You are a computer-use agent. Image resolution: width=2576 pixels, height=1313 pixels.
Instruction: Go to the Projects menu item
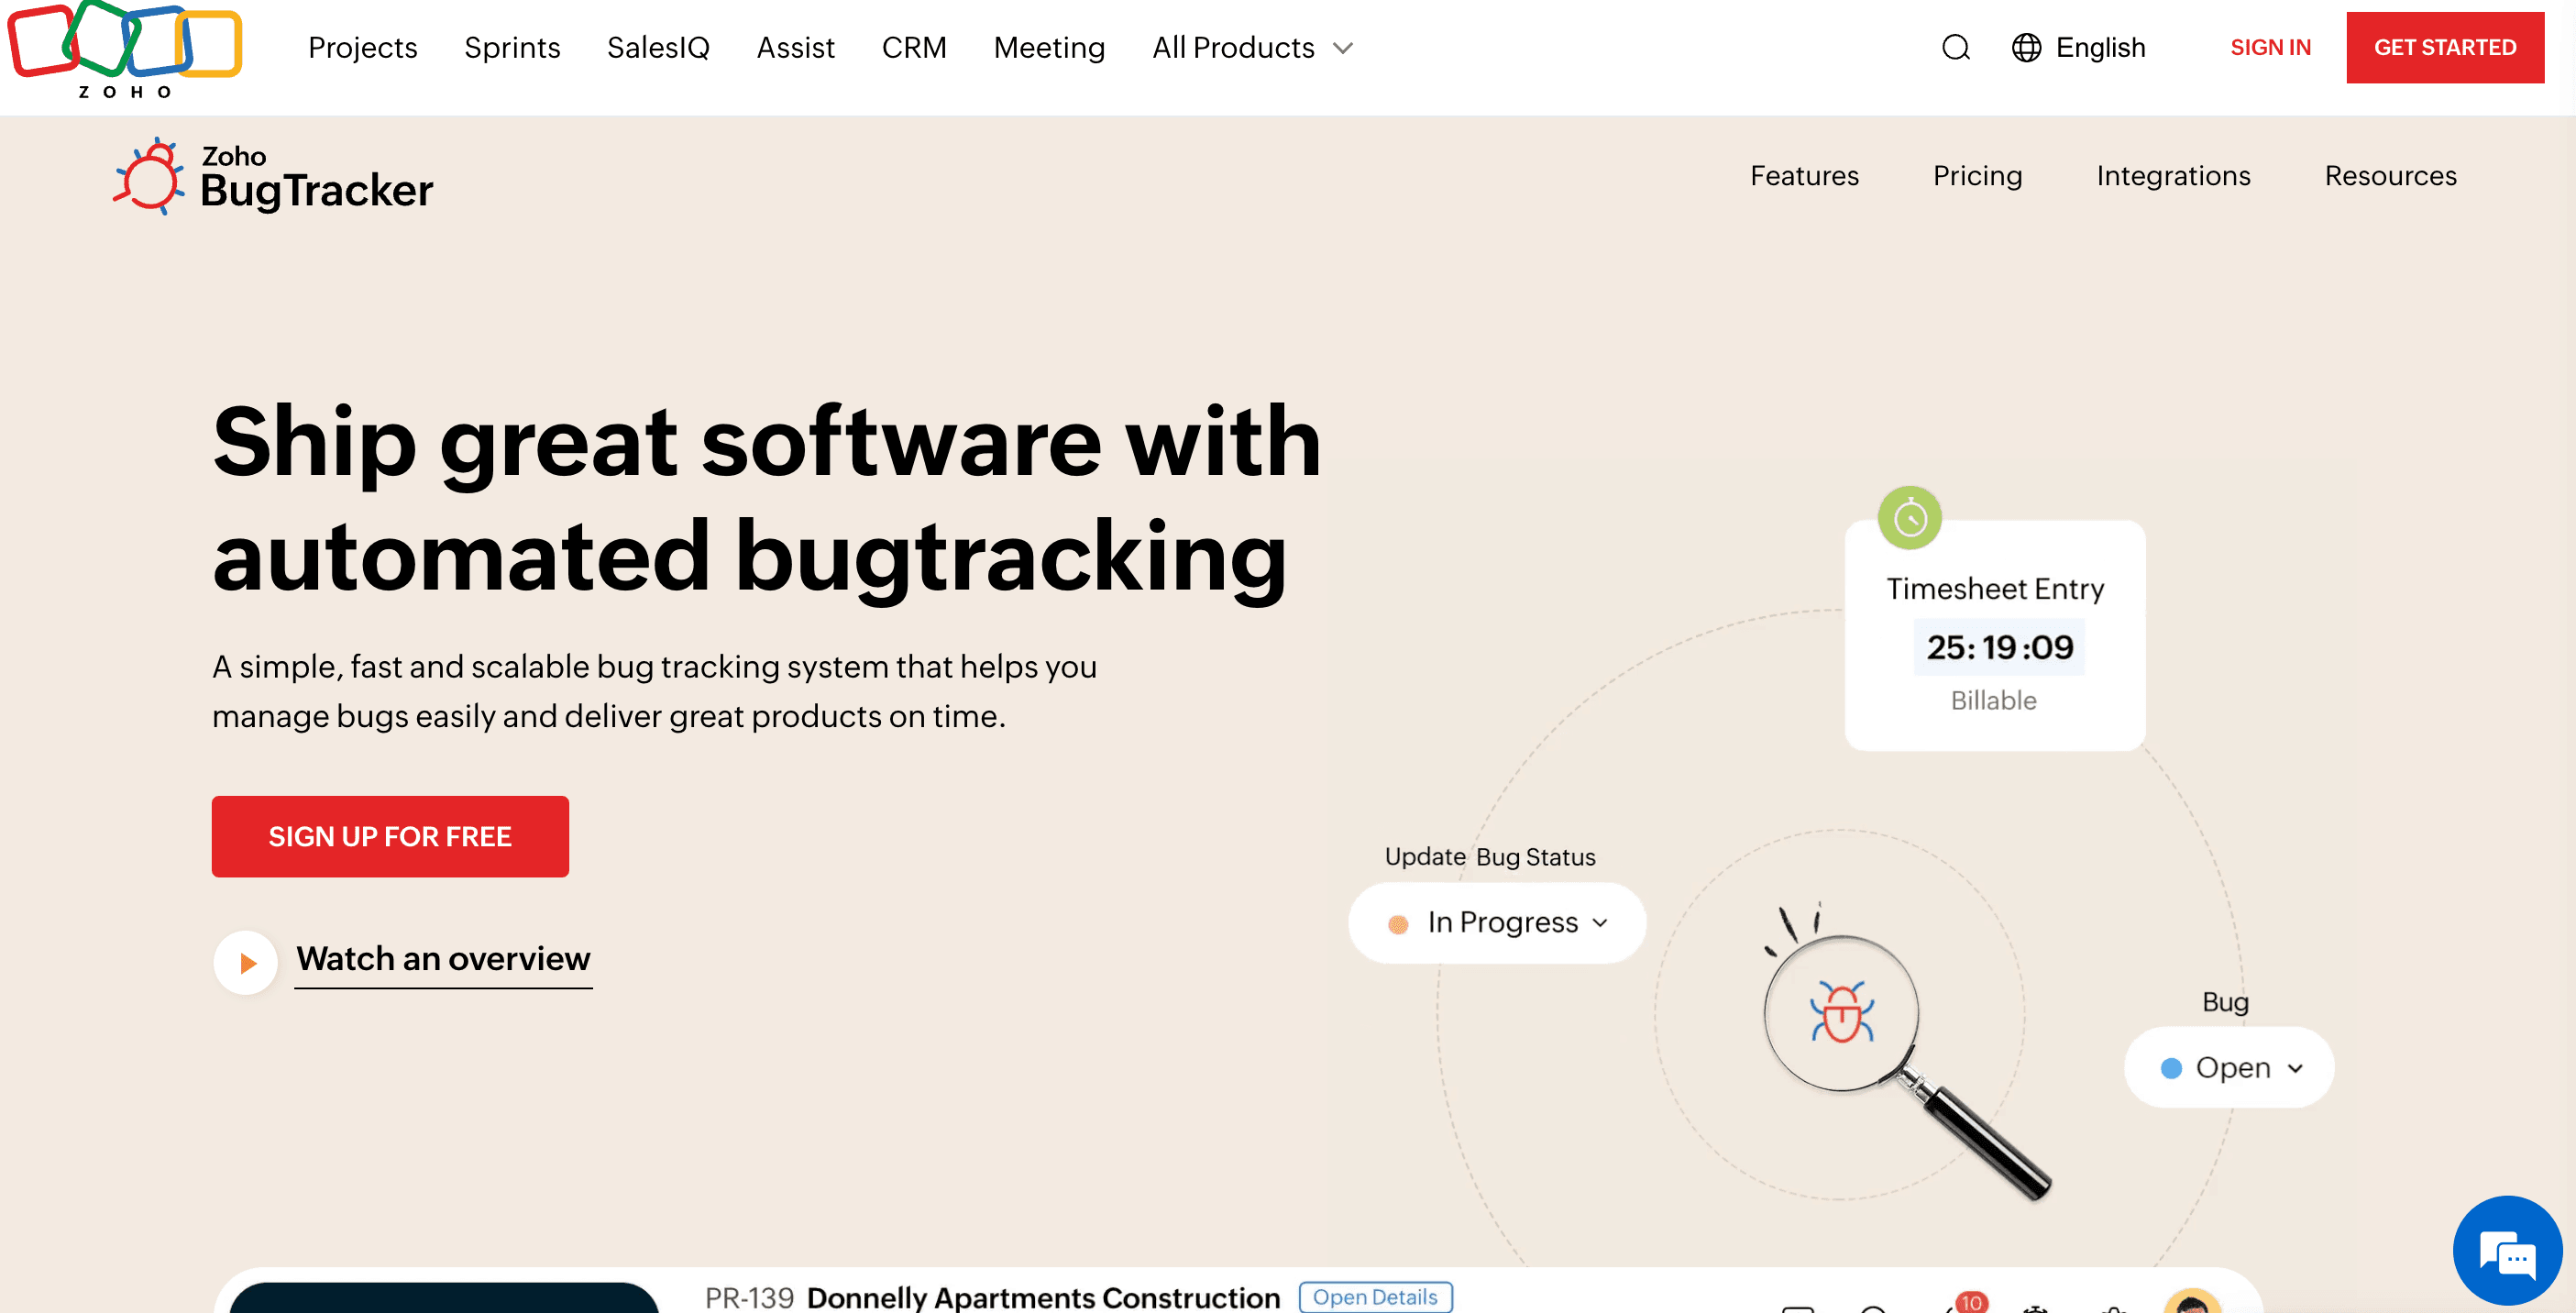(362, 48)
